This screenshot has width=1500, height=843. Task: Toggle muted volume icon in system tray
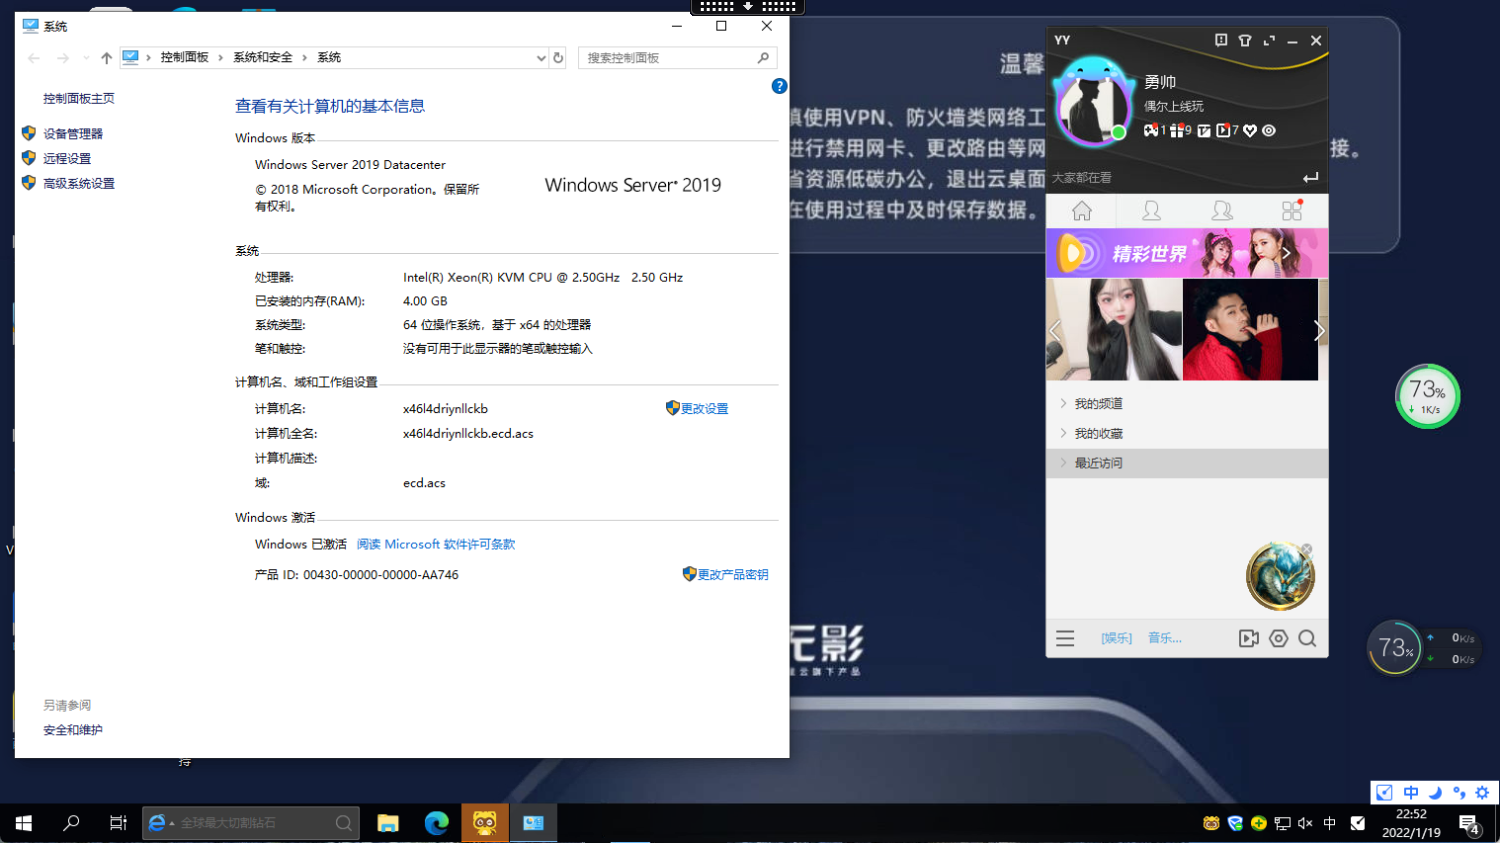pos(1305,823)
